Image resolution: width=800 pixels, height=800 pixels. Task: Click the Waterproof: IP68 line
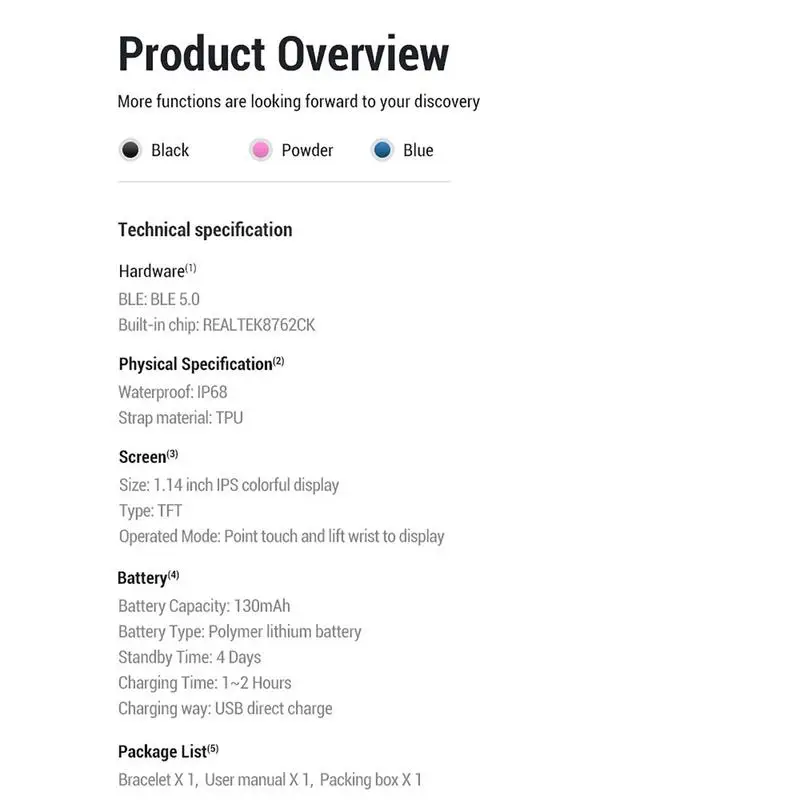coord(173,391)
